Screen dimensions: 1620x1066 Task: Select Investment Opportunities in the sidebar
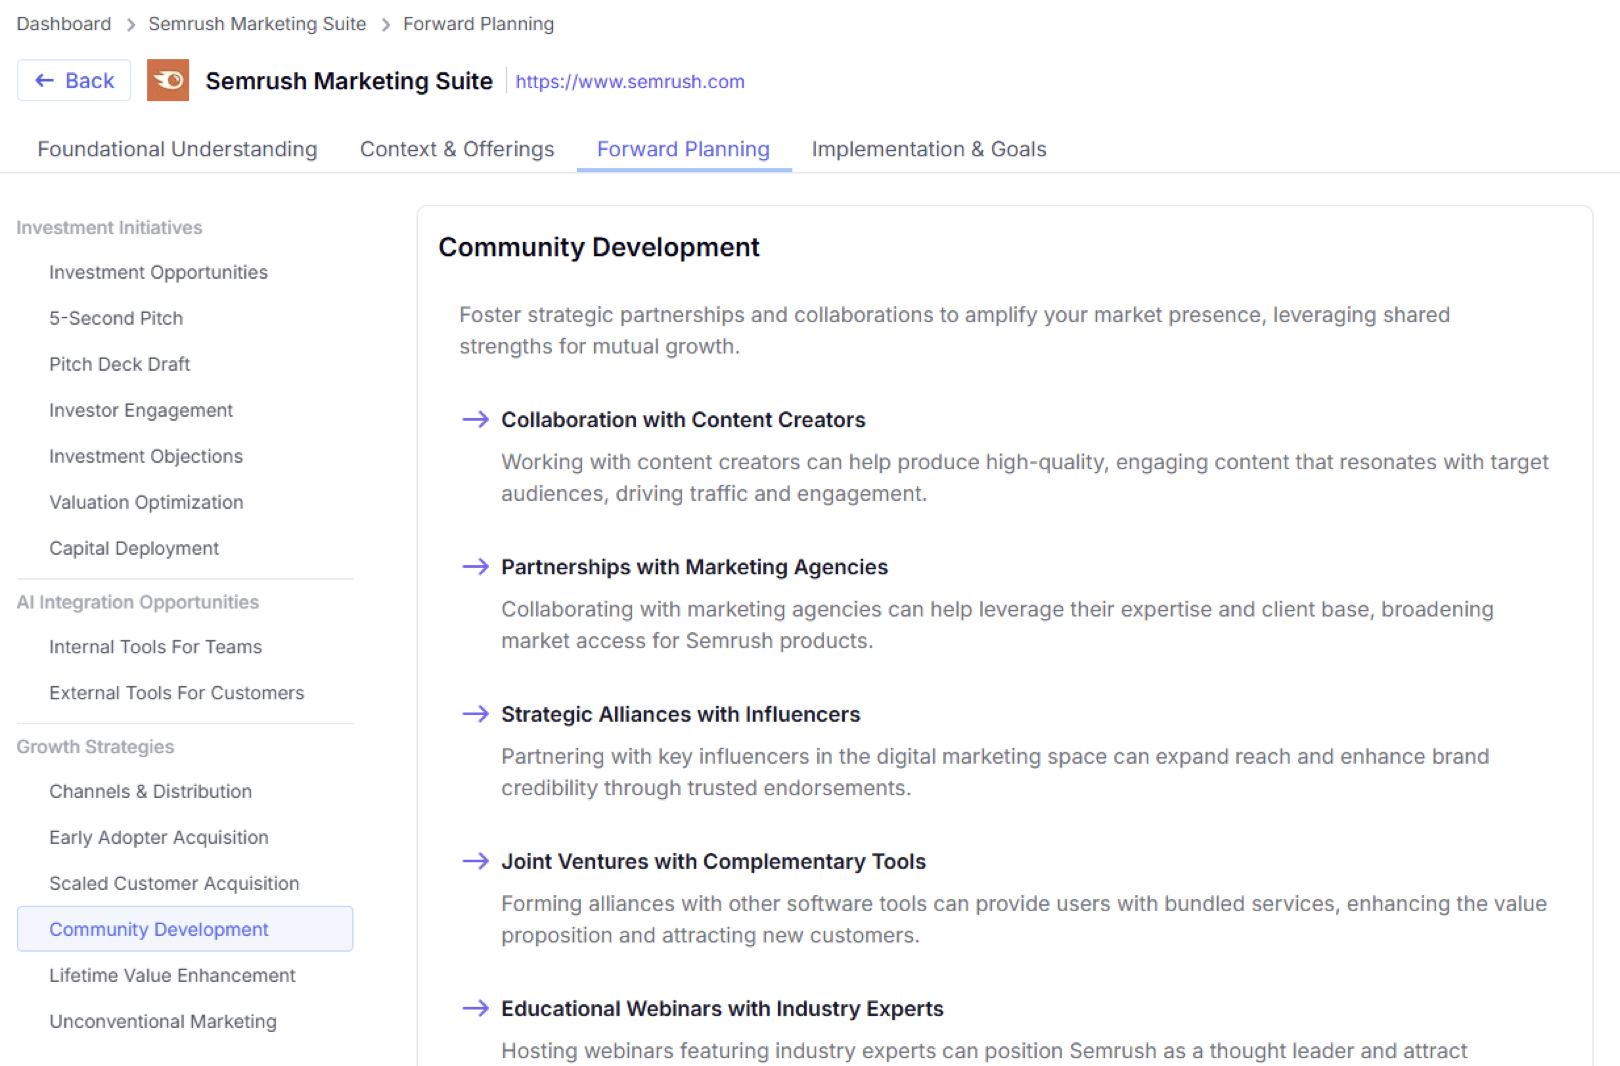pos(158,272)
